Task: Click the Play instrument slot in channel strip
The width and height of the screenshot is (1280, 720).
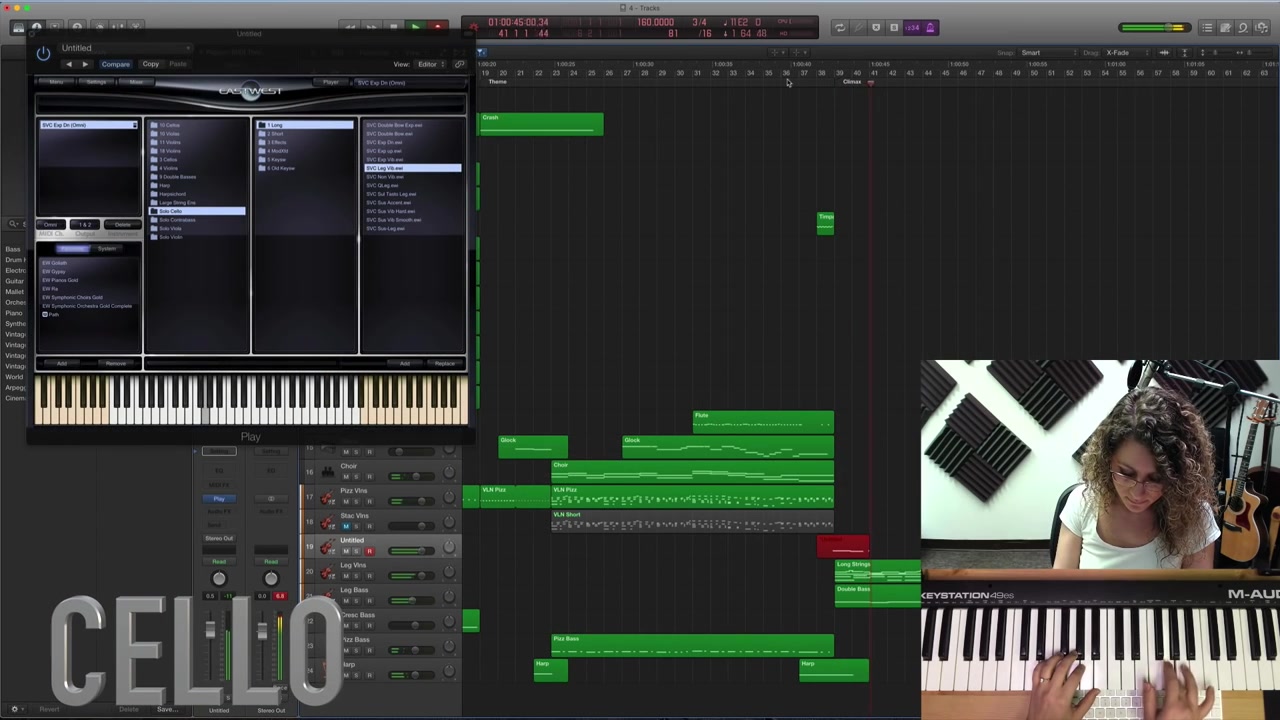Action: 219,499
